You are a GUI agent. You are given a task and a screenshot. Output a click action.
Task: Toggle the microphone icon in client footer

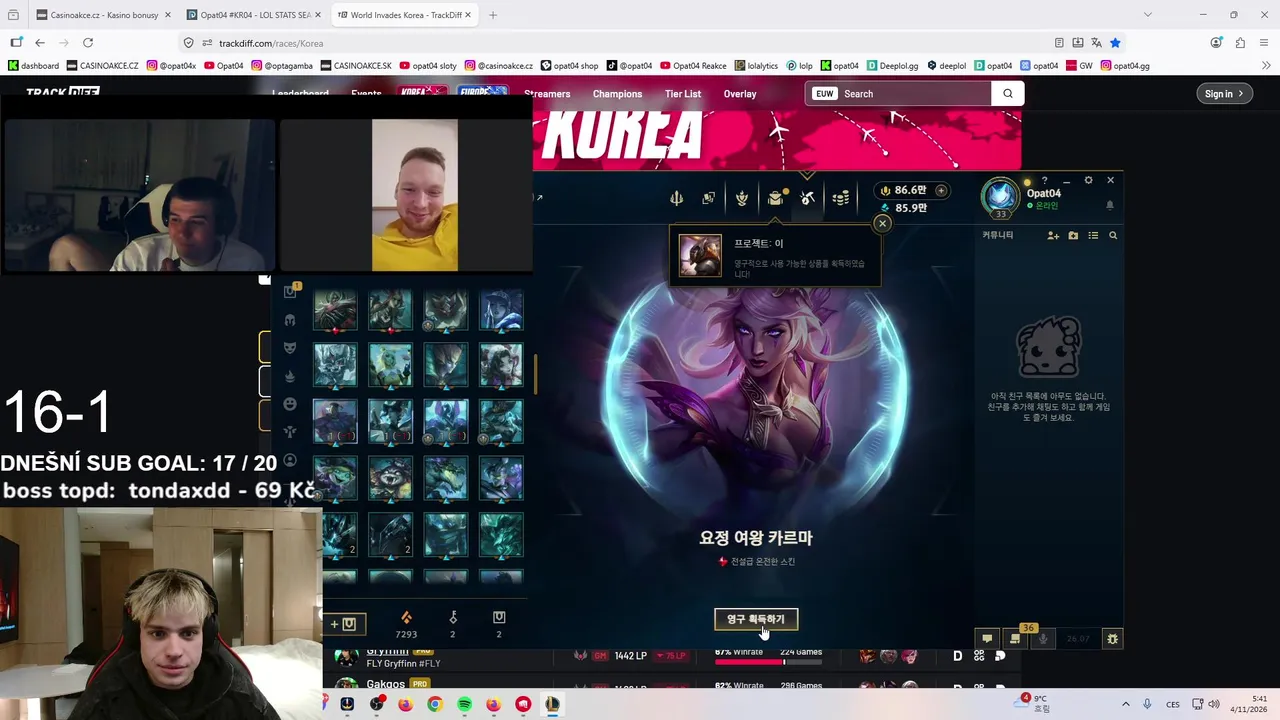1043,638
